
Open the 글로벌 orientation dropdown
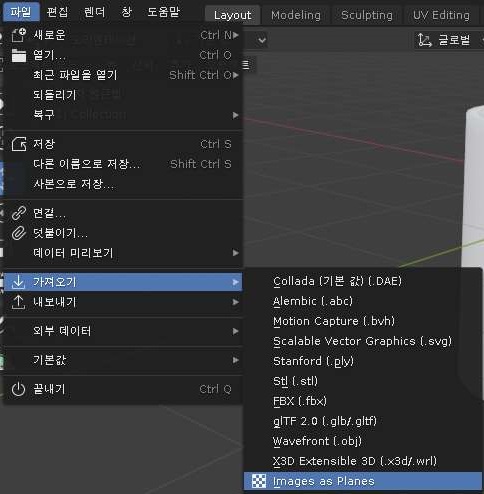coord(450,40)
